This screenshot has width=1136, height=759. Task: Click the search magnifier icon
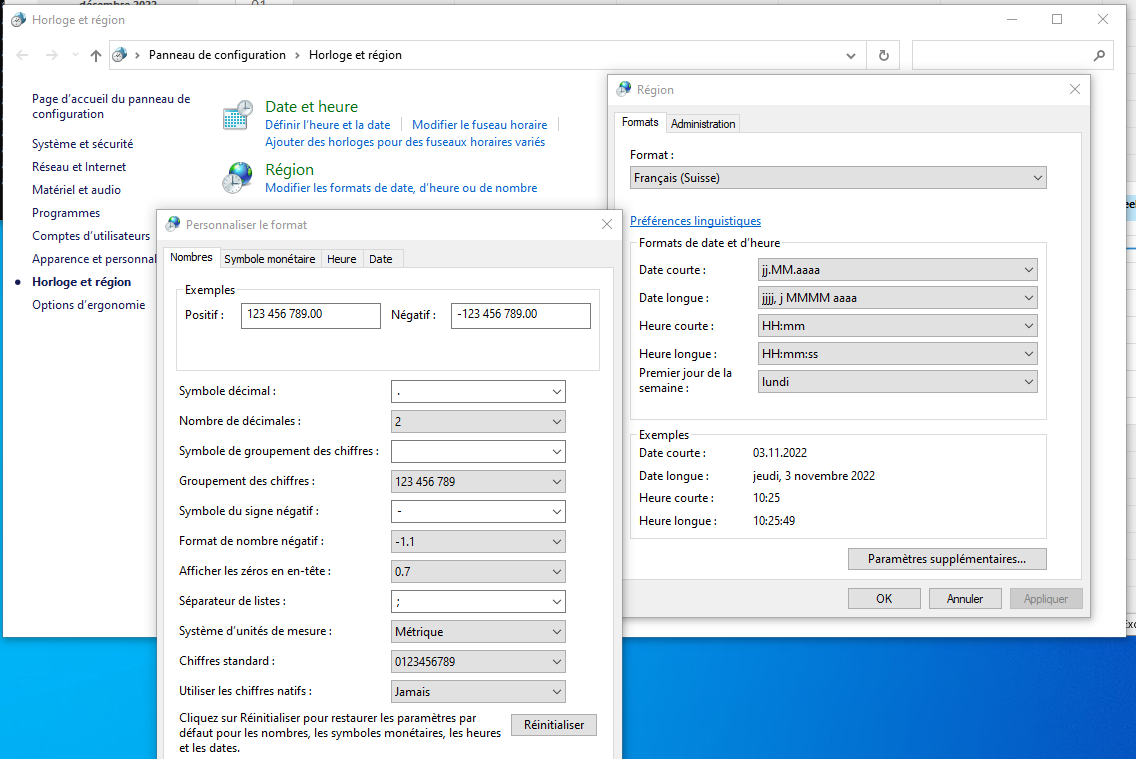1098,55
